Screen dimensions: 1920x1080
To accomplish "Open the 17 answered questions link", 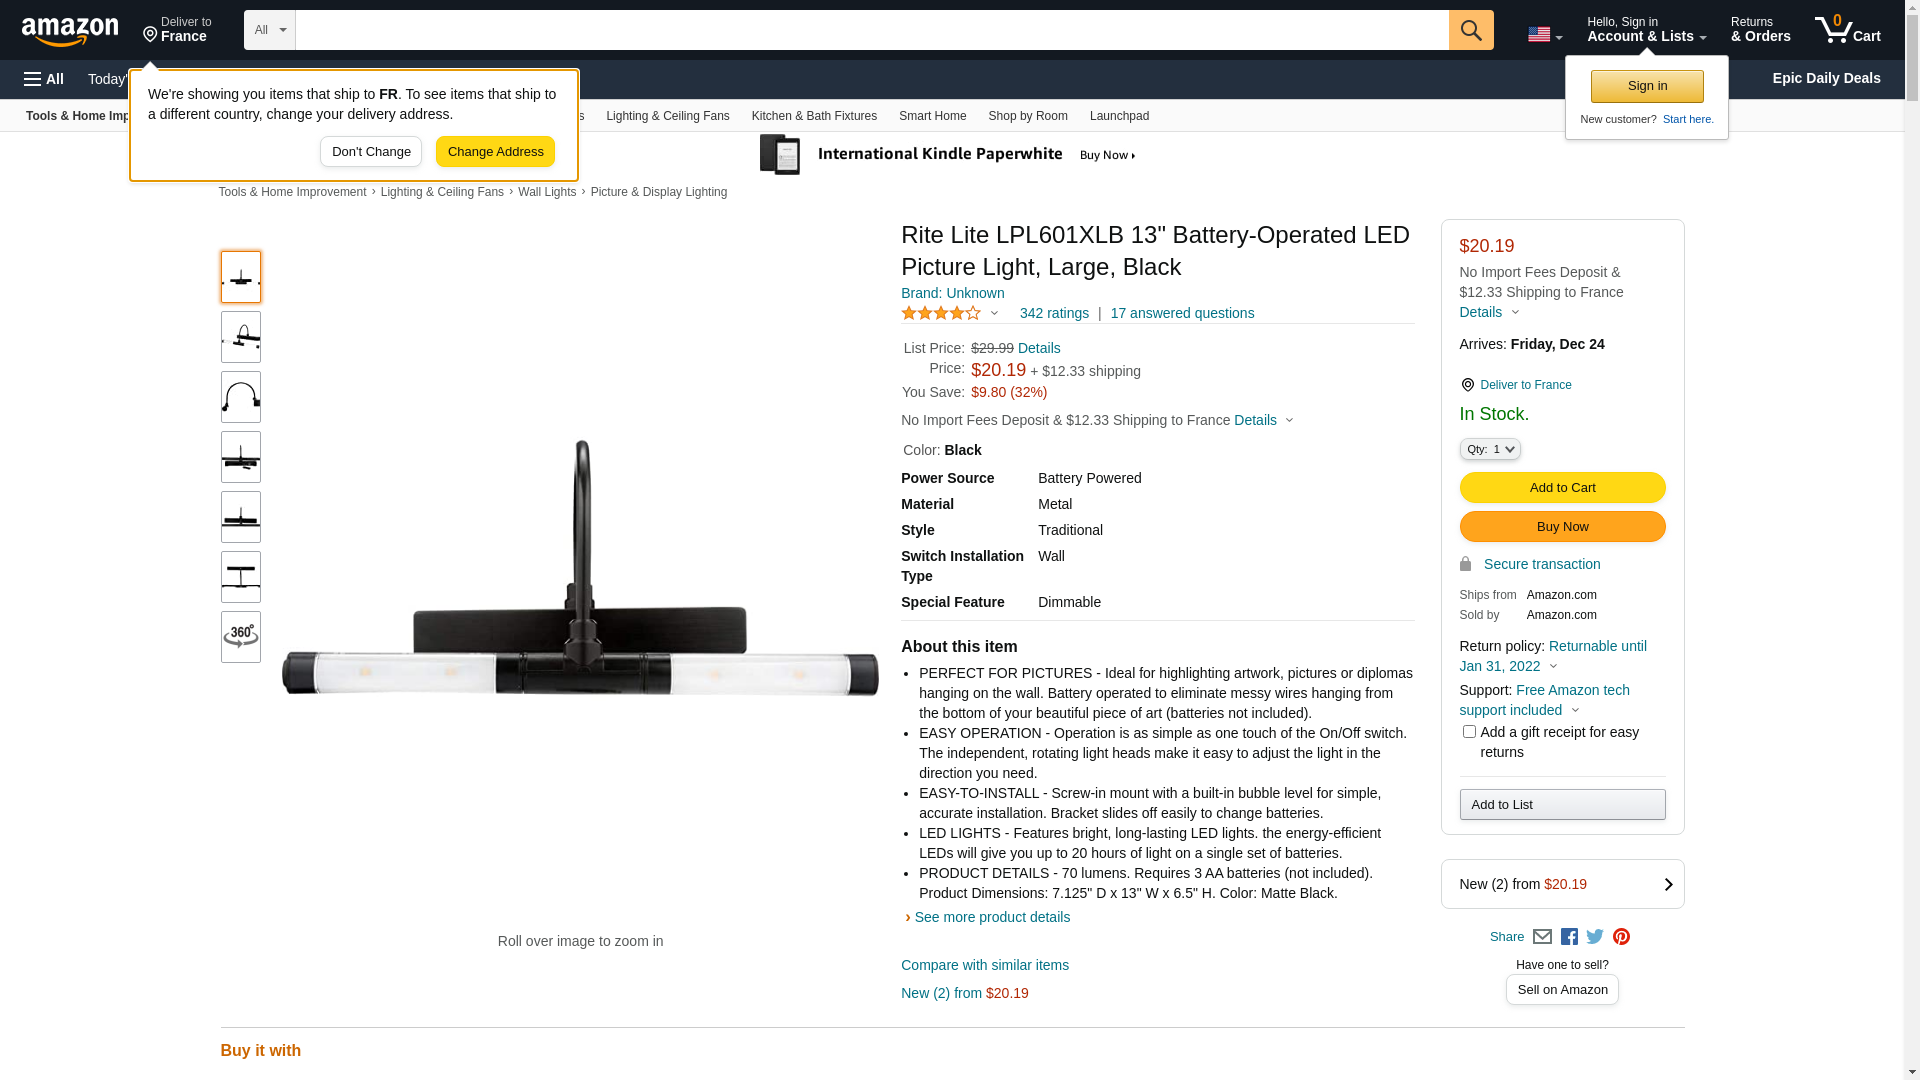I will point(1182,313).
